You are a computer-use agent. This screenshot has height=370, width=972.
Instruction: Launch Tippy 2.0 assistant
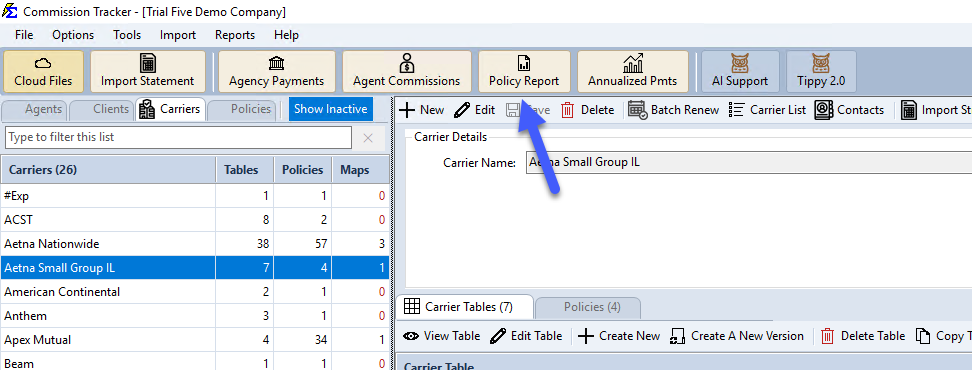[x=821, y=71]
